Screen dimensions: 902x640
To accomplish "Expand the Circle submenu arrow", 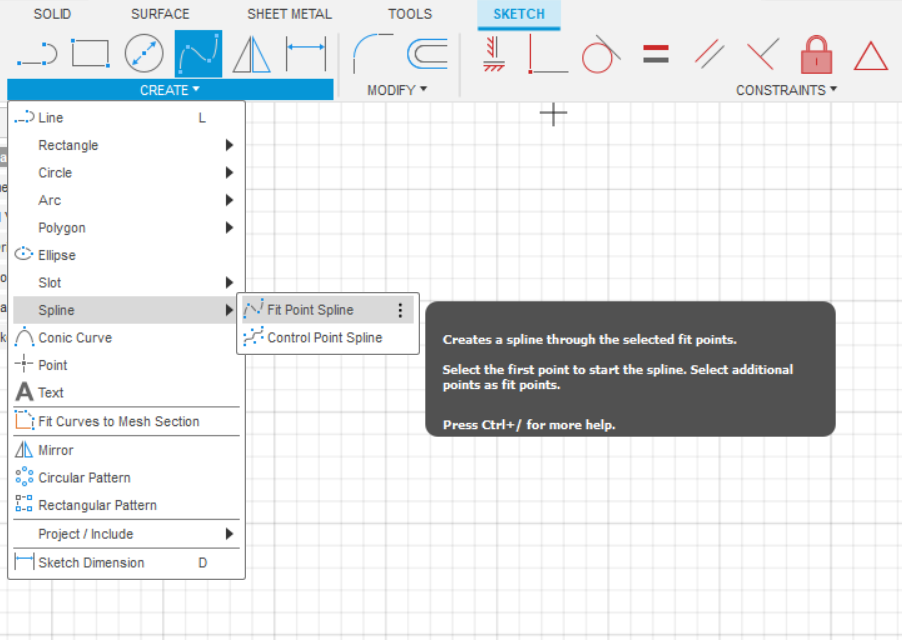I will [229, 173].
